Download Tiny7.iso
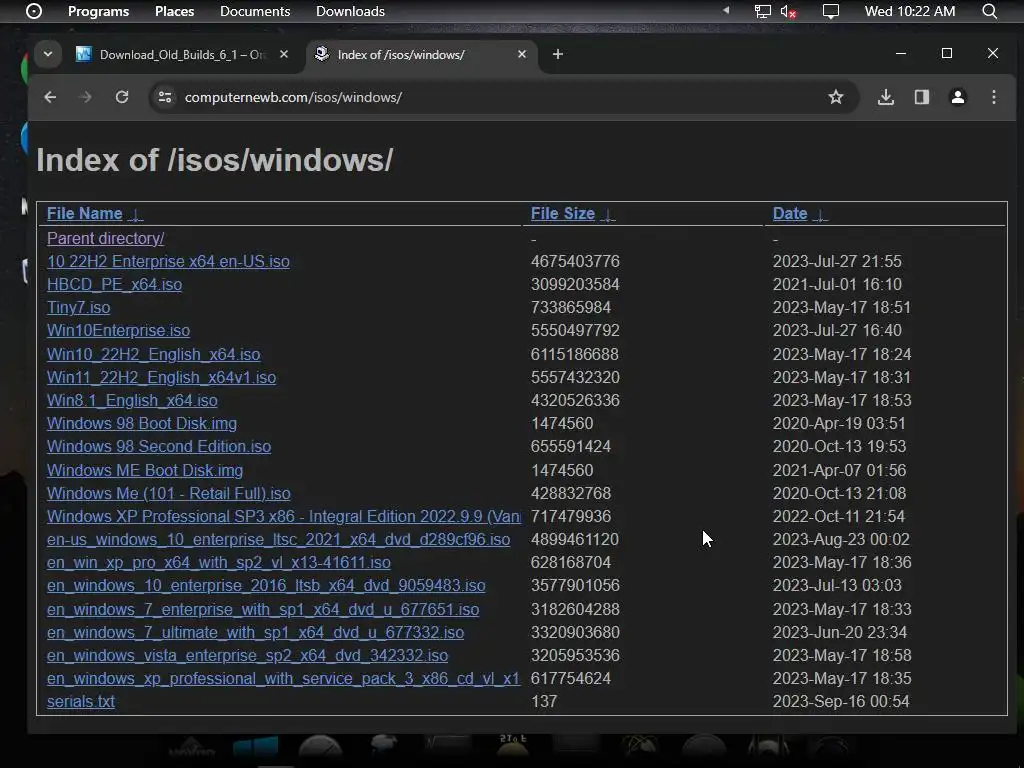This screenshot has height=768, width=1024. tap(78, 307)
